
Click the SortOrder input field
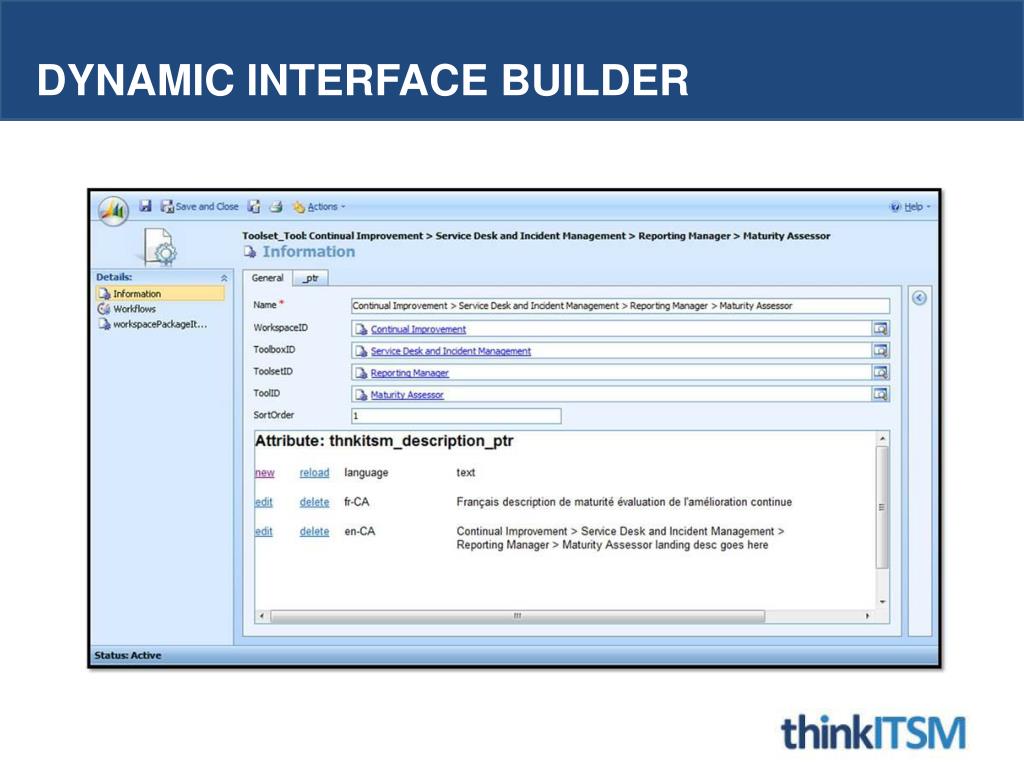click(x=456, y=415)
